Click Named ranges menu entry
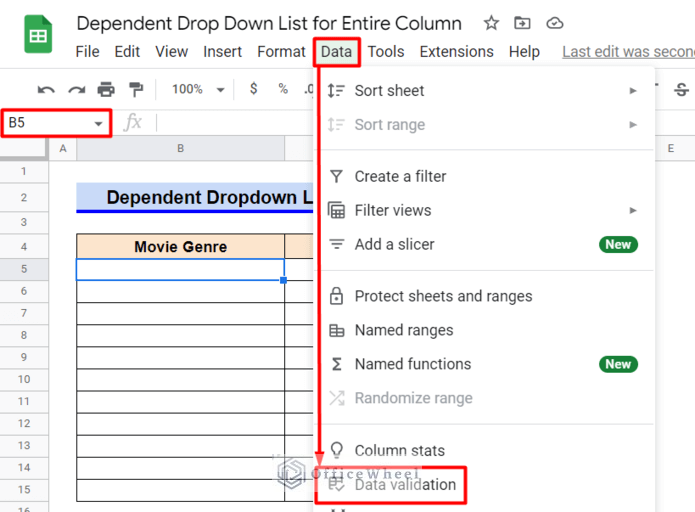The width and height of the screenshot is (695, 512). (403, 330)
